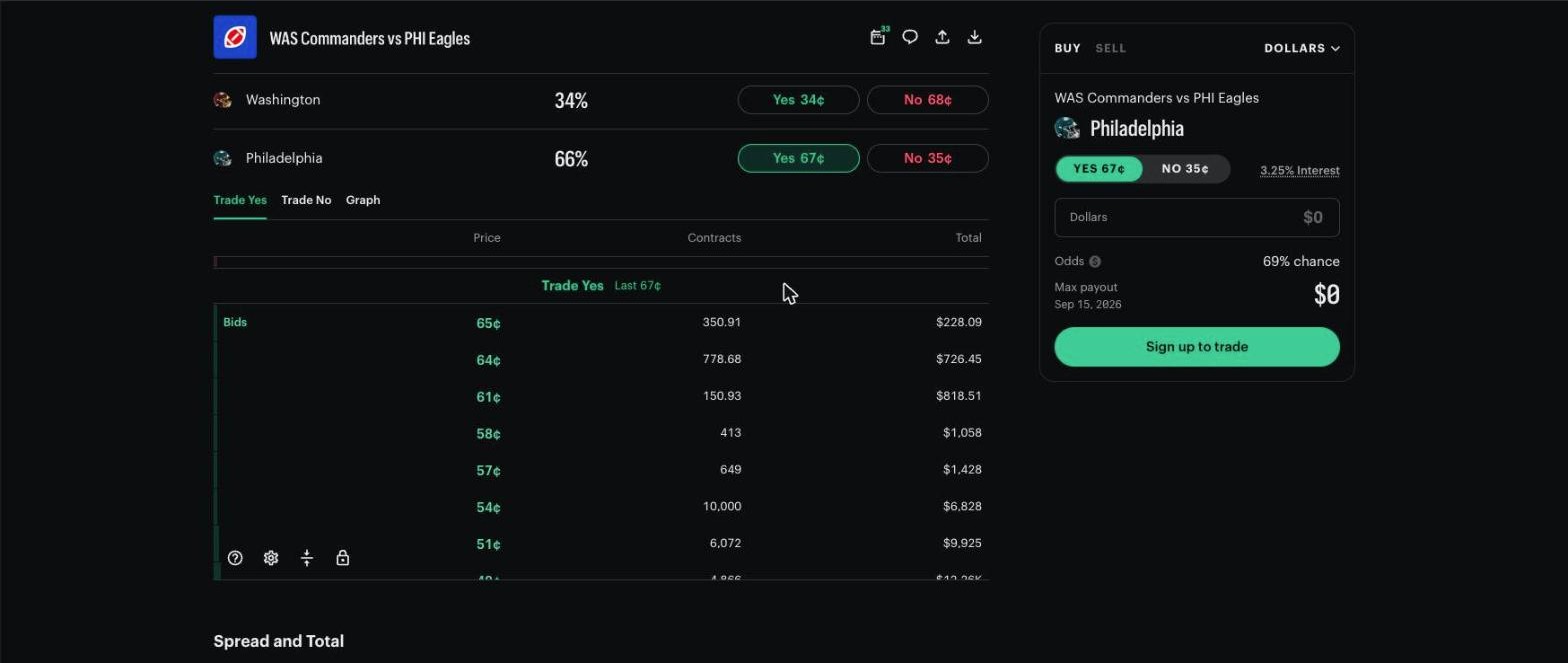Click the 54¢ bid price
The image size is (1568, 663).
(488, 508)
